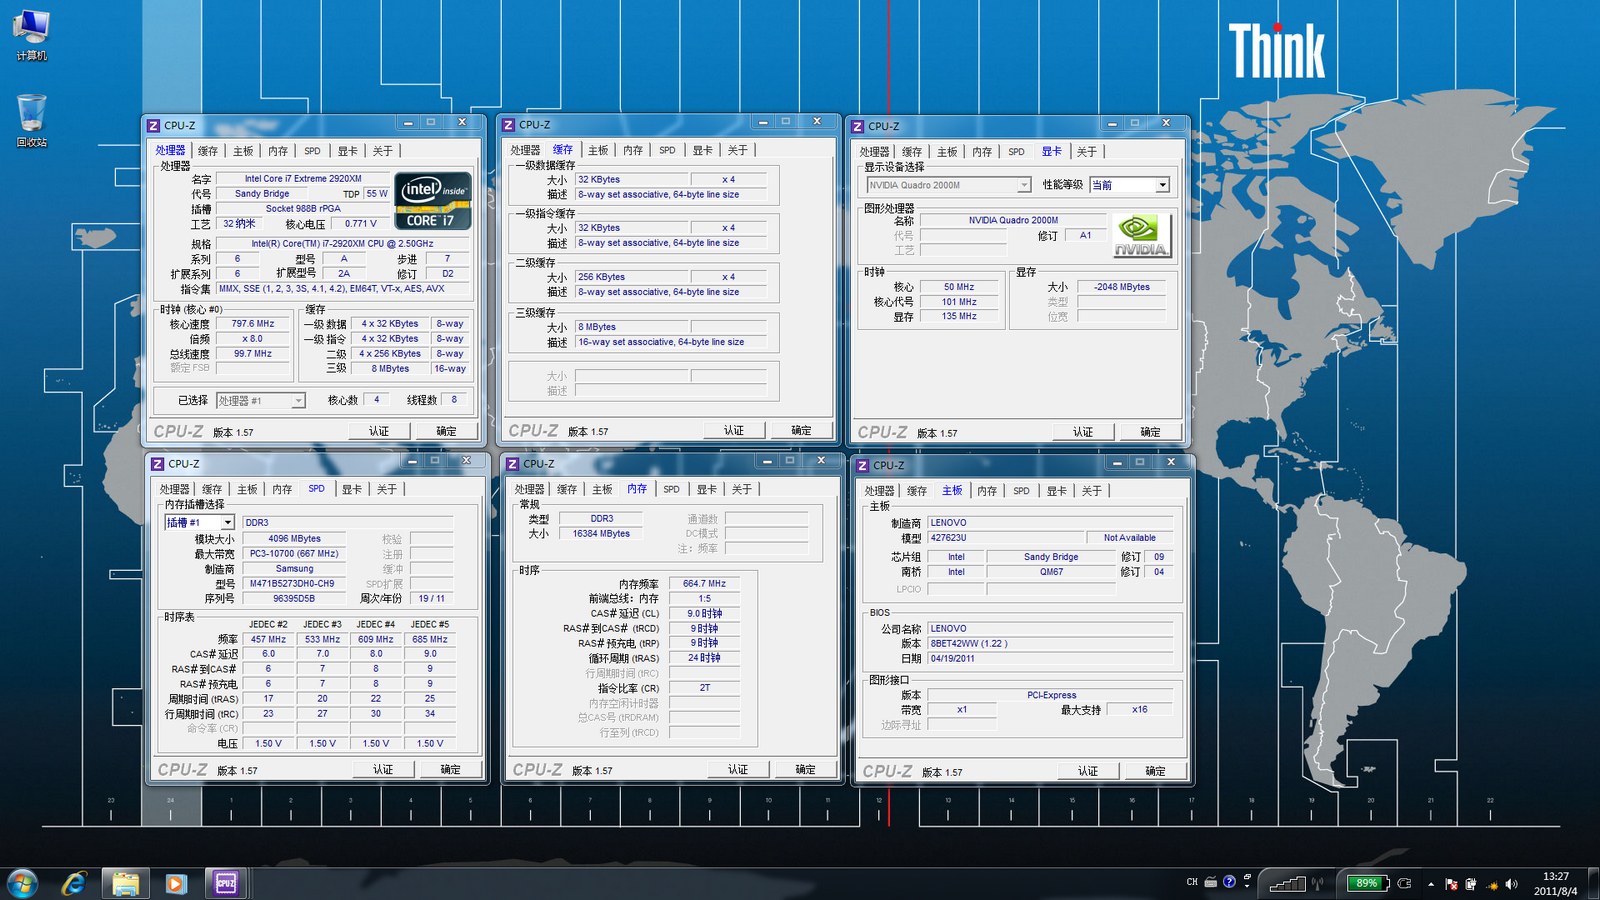Screen dimensions: 1600x900
Task: Click the CPU-Z title icon of graphics window
Action: point(858,126)
